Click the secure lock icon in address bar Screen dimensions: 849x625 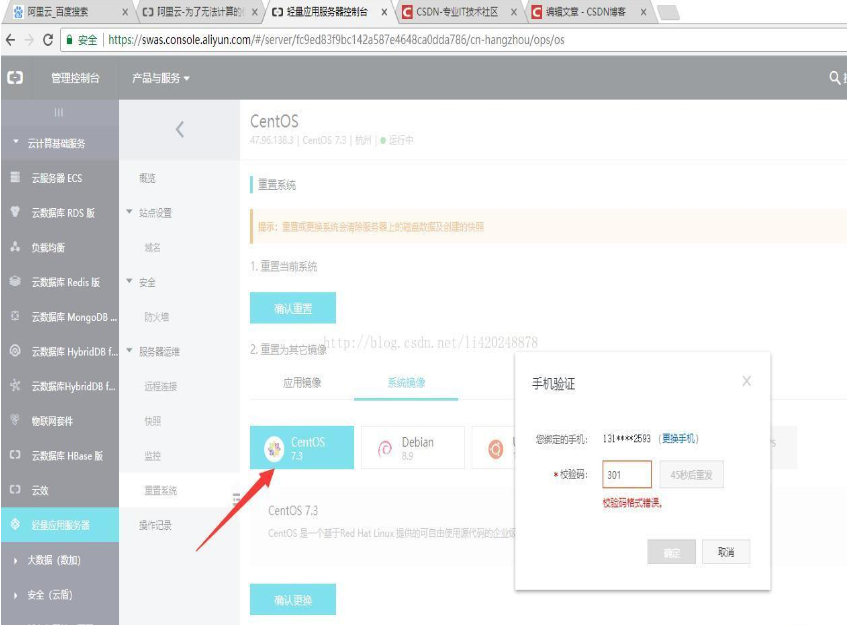tap(69, 39)
